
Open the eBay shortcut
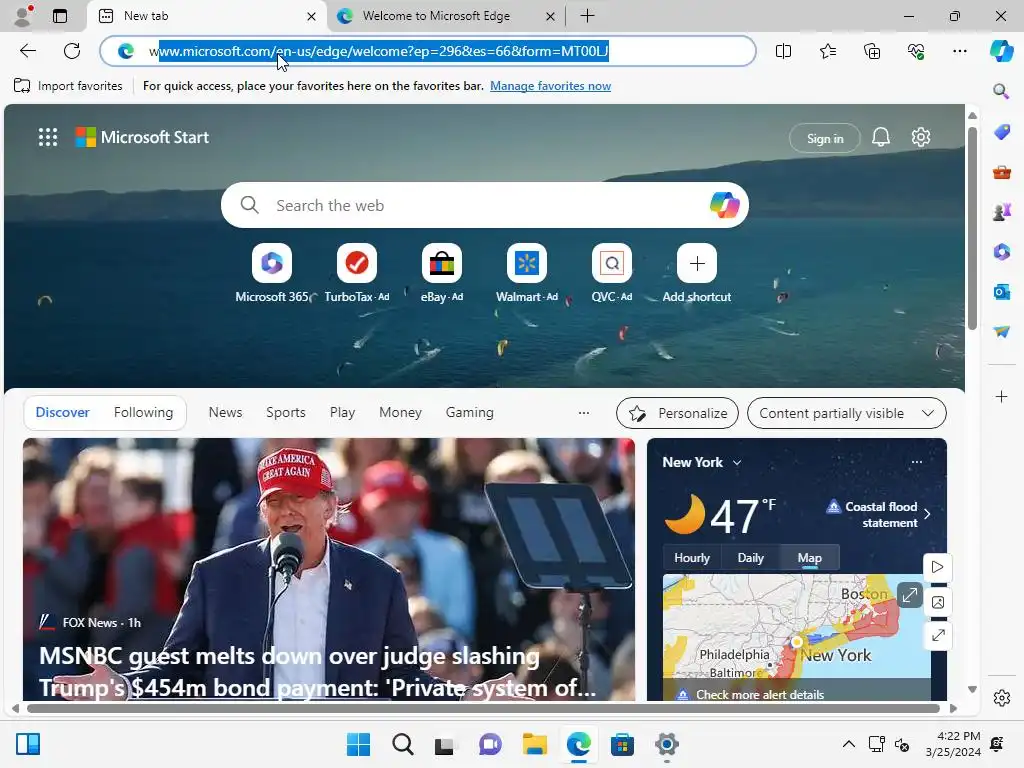tap(441, 263)
